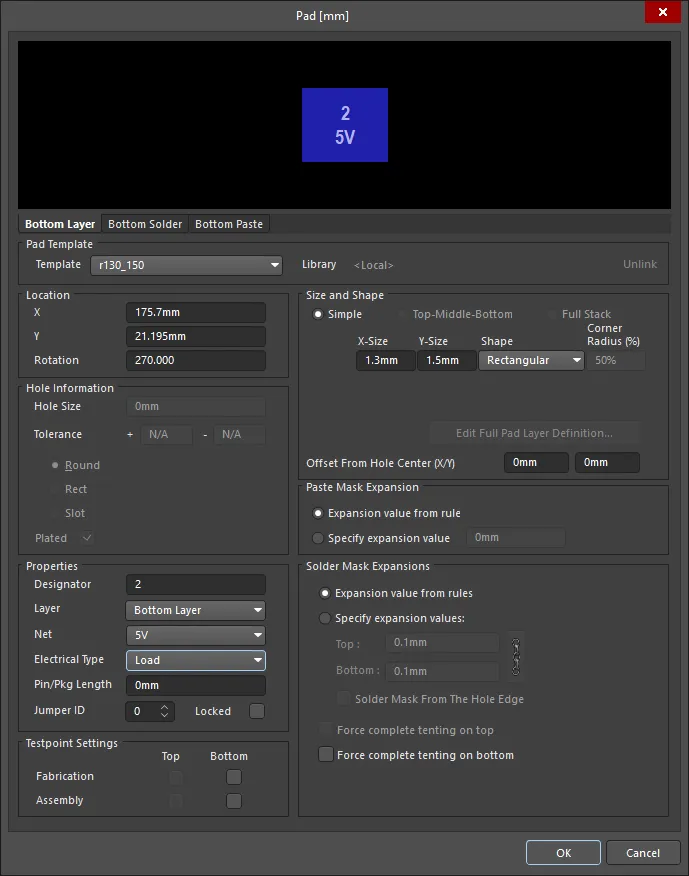Toggle the Locked checkbox
The height and width of the screenshot is (876, 689).
pos(257,711)
